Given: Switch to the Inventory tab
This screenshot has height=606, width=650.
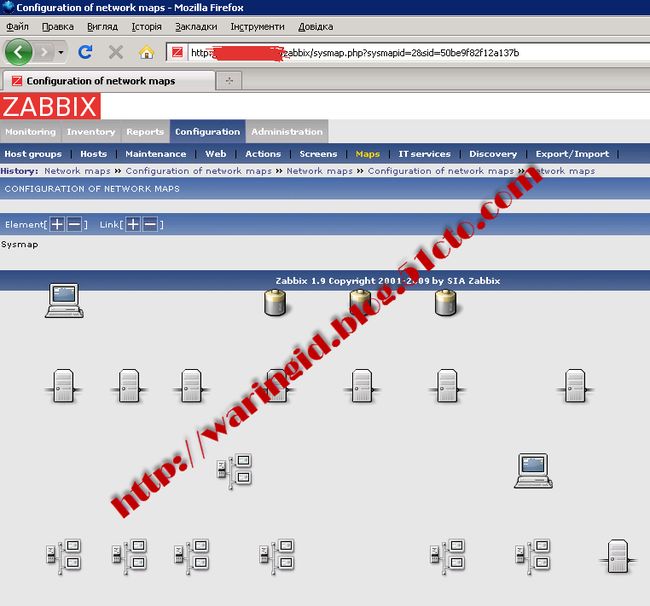Looking at the screenshot, I should click(x=91, y=132).
